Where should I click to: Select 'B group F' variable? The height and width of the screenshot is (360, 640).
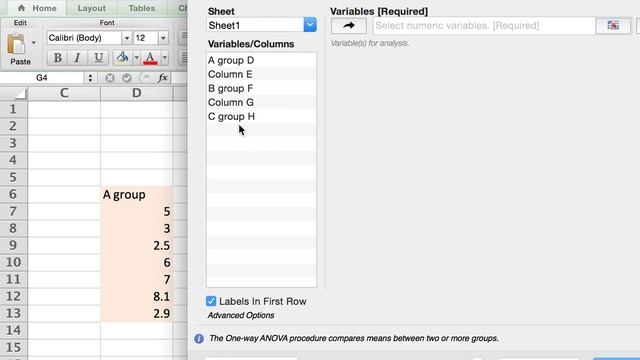[x=261, y=89]
